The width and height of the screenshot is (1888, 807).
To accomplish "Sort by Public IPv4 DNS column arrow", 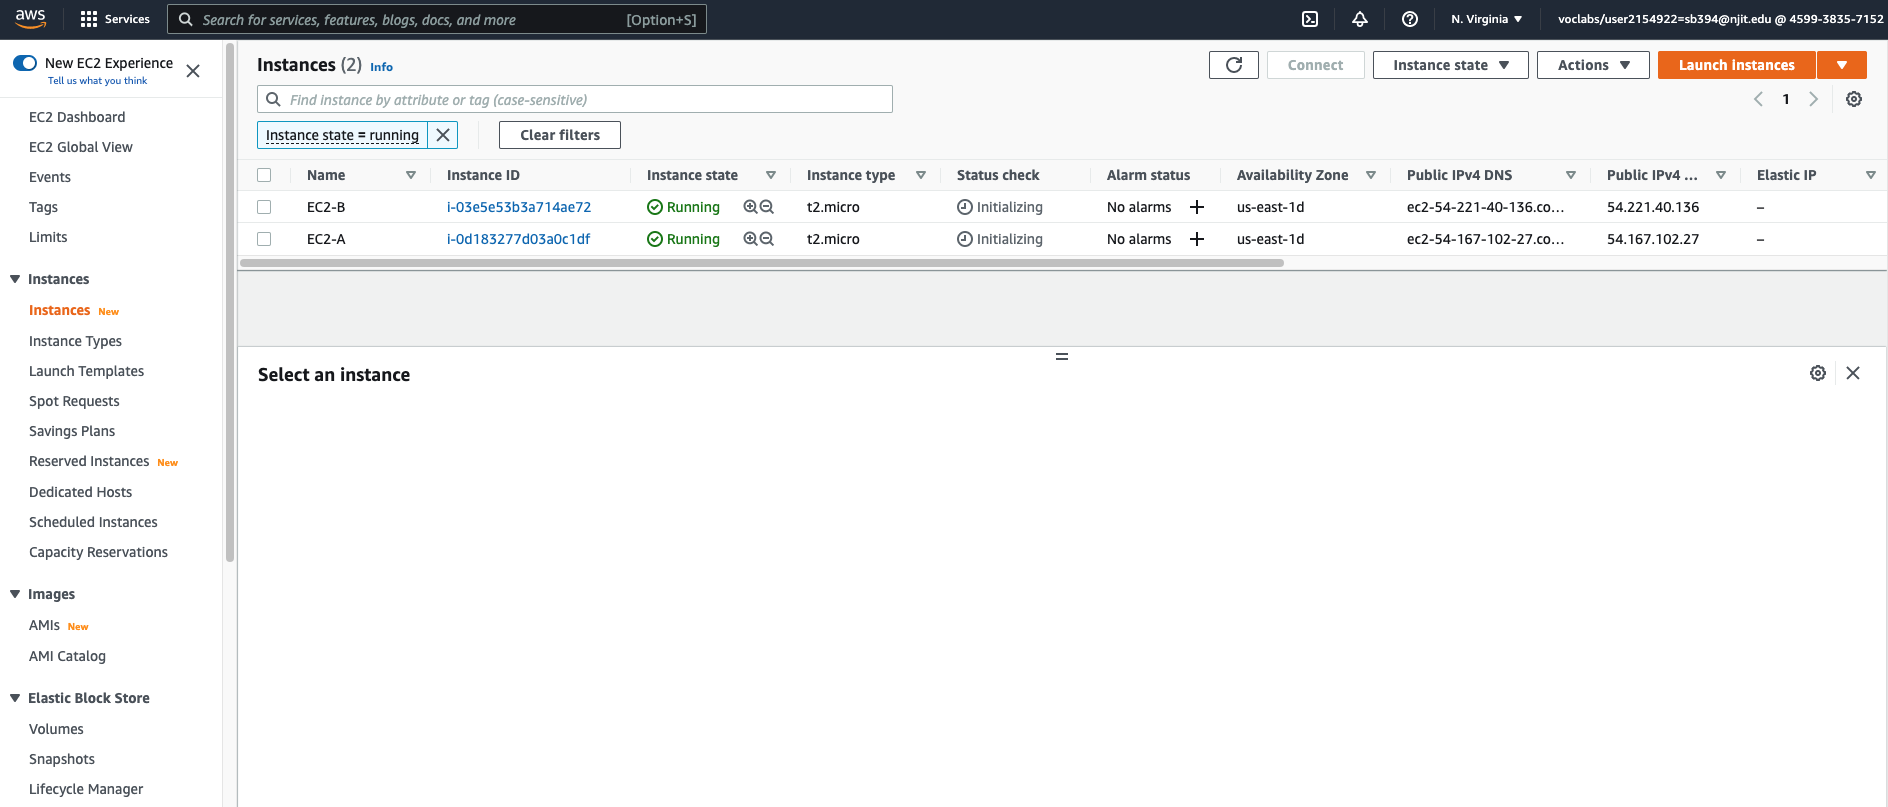I will point(1571,175).
